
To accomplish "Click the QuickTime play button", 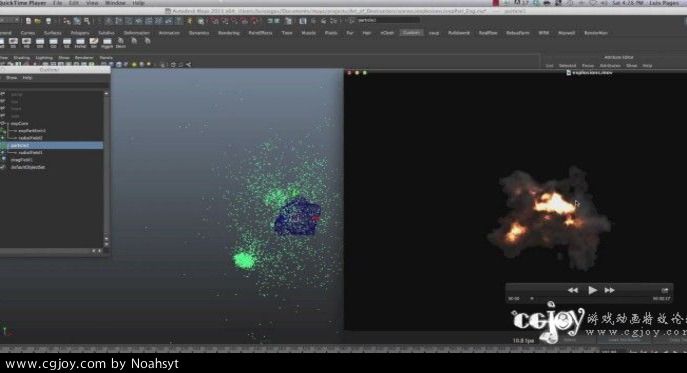I will [592, 290].
